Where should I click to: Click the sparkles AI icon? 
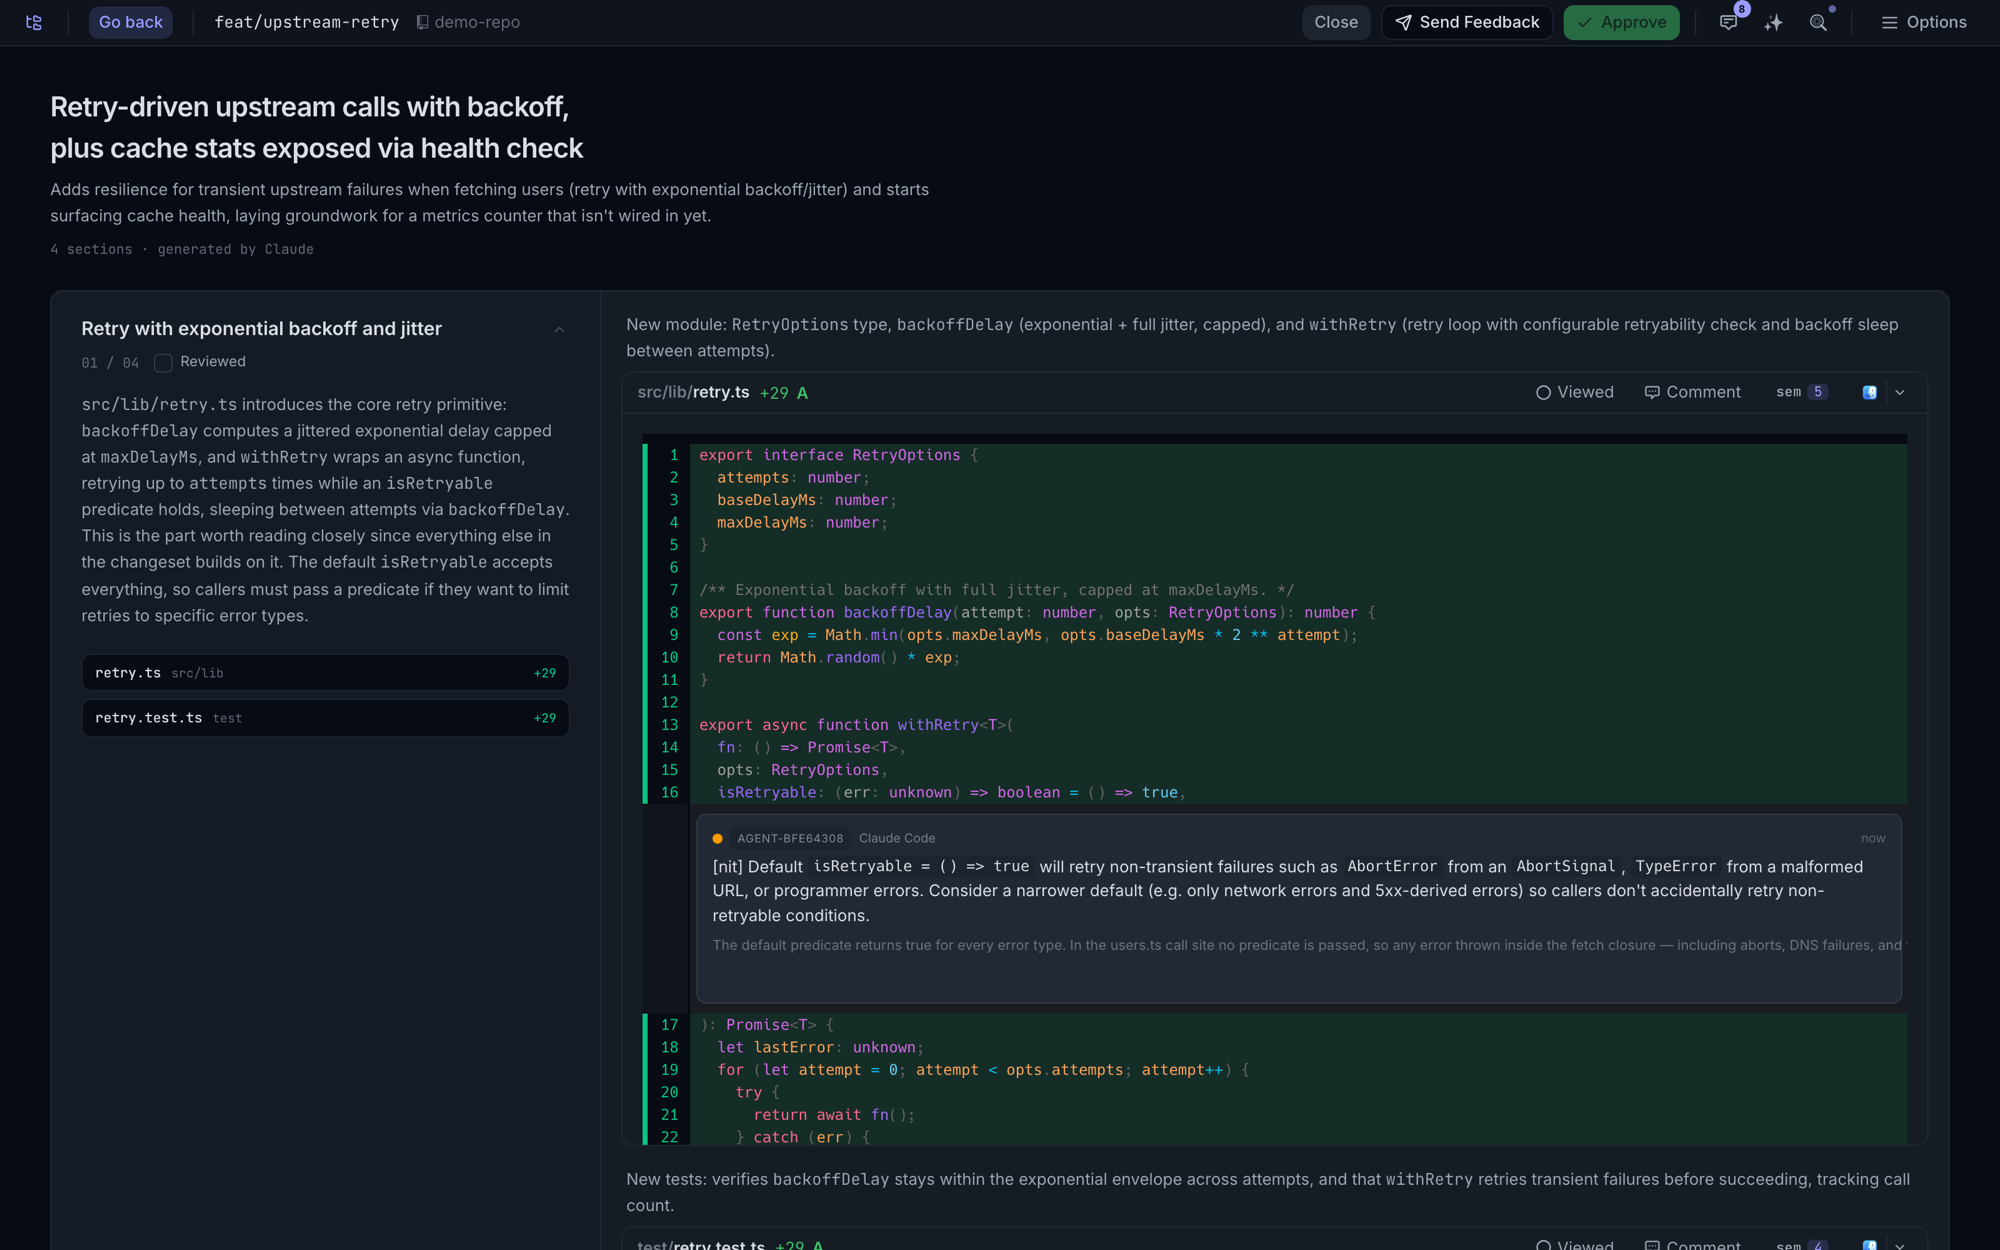point(1773,22)
